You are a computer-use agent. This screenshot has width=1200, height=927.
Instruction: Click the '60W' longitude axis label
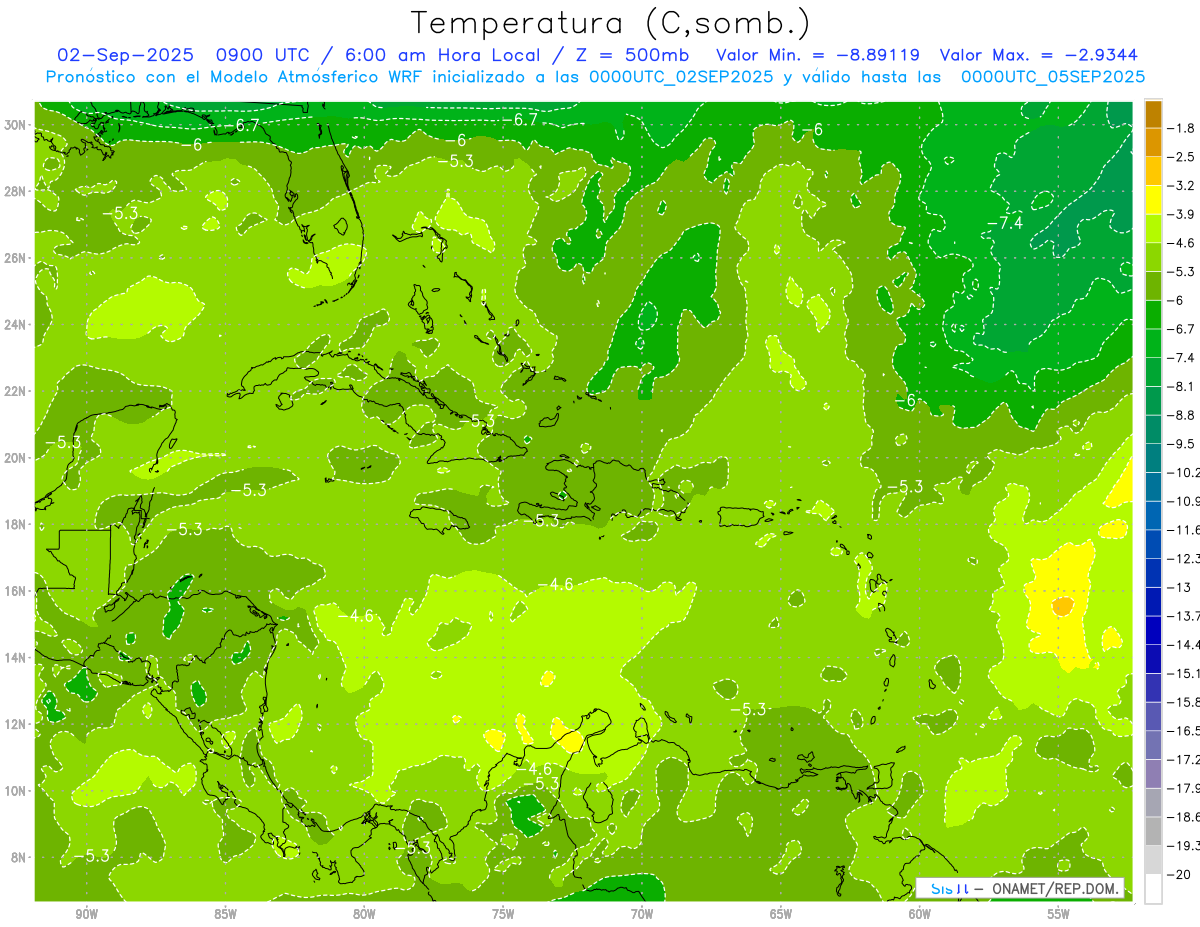920,915
